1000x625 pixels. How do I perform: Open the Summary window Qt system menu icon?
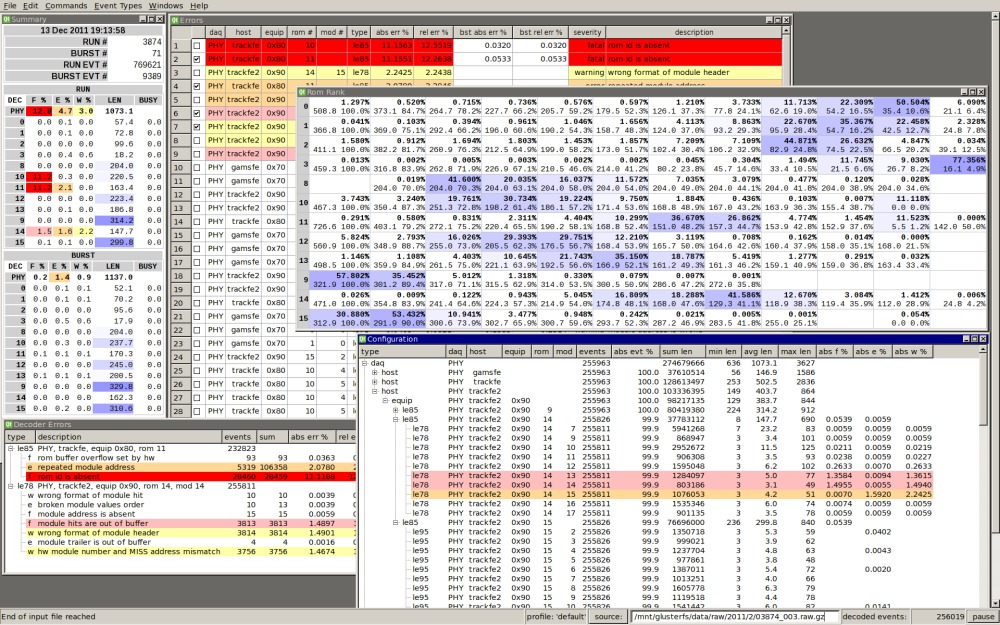click(x=7, y=19)
